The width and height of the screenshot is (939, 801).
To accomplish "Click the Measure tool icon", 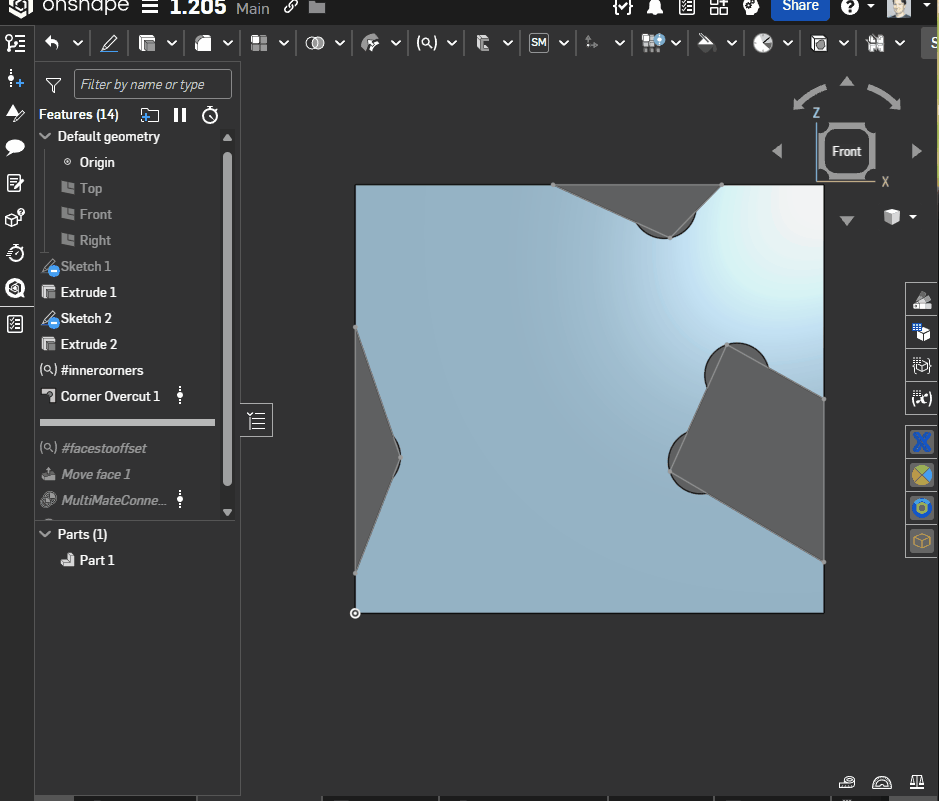I will tap(848, 782).
